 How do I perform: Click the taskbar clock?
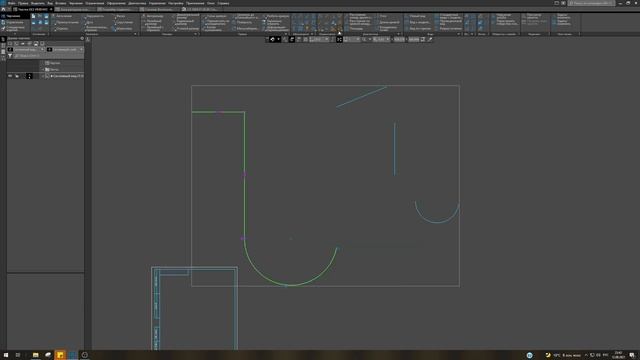618,355
